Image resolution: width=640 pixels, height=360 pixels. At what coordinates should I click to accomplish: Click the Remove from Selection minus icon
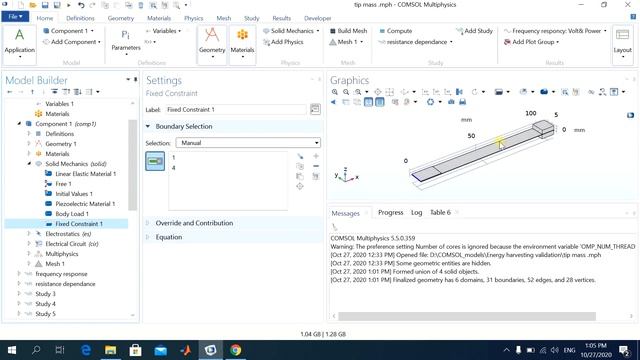pyautogui.click(x=316, y=166)
